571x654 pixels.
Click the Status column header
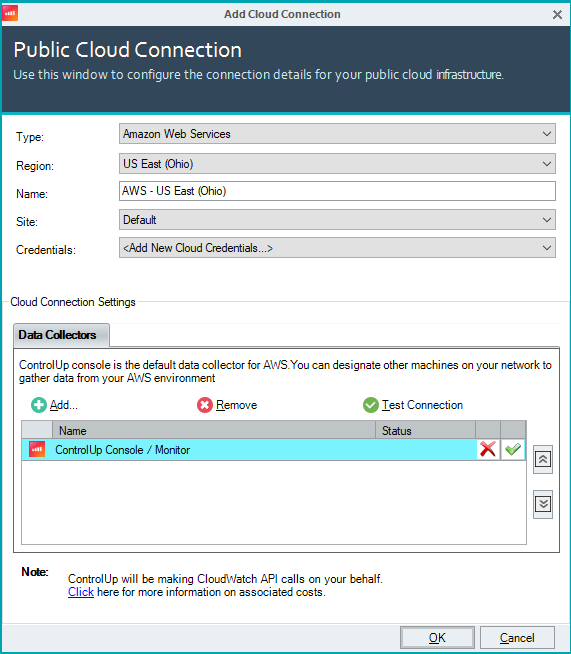[425, 430]
